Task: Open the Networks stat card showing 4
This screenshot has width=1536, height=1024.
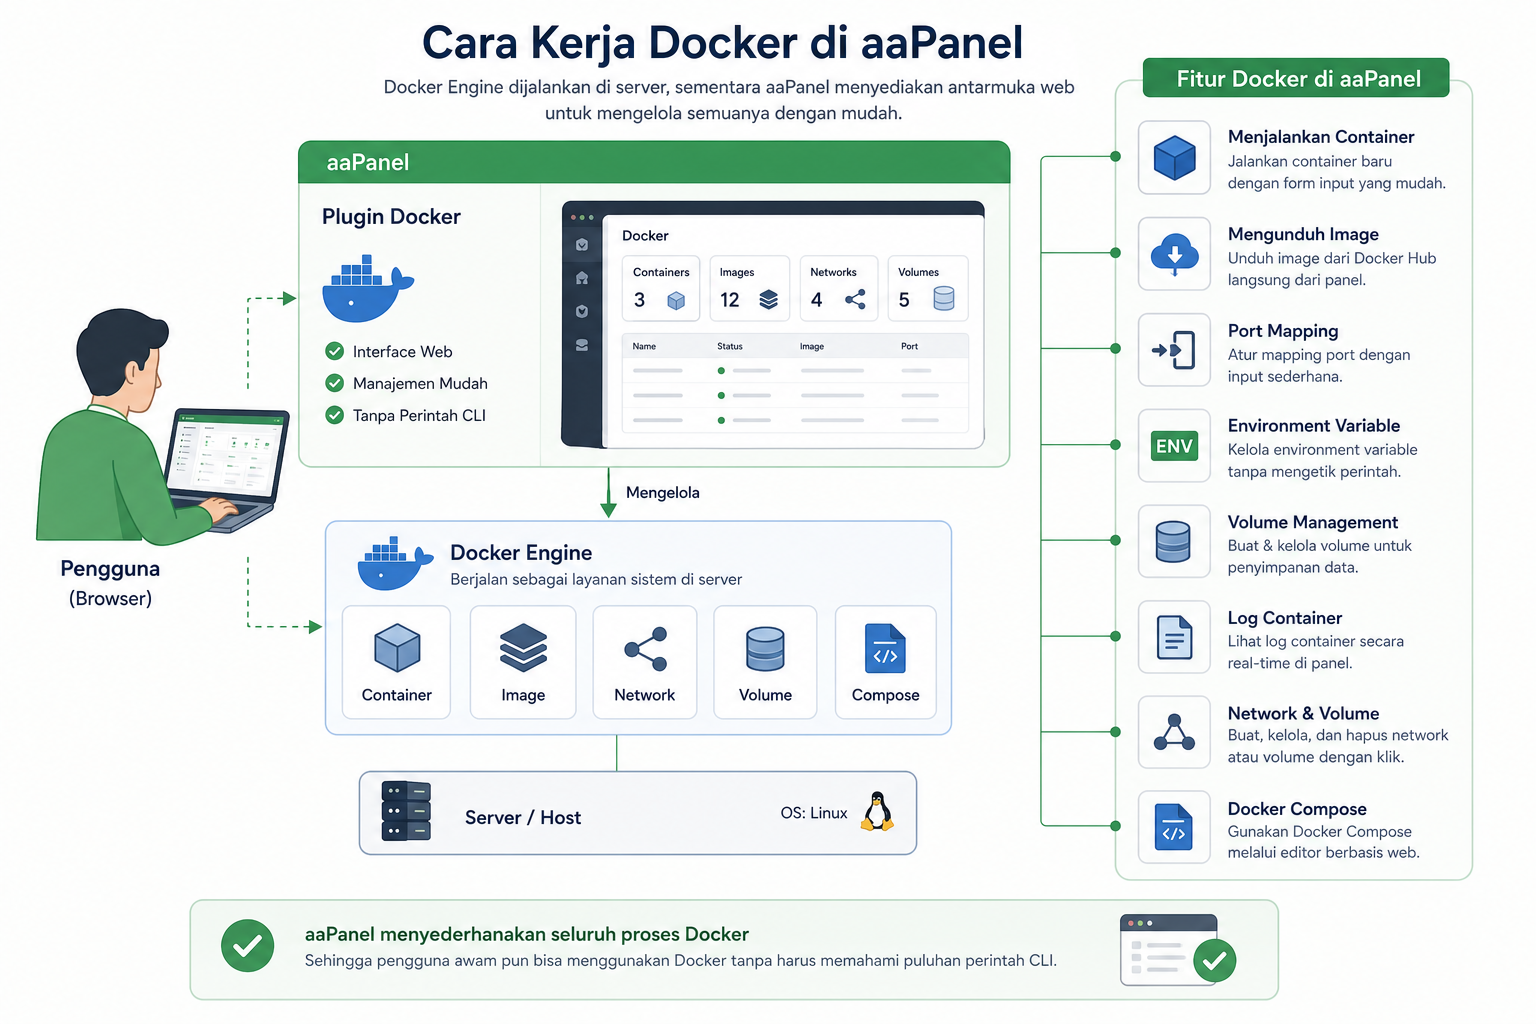Action: [838, 288]
